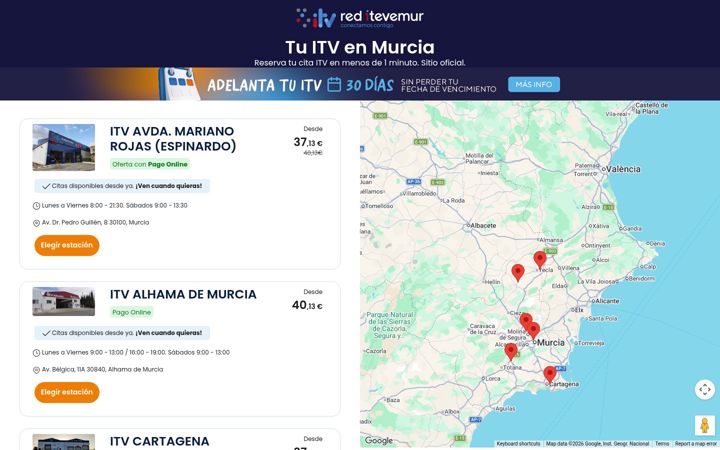Select the map marker at Cartagena

pyautogui.click(x=550, y=374)
